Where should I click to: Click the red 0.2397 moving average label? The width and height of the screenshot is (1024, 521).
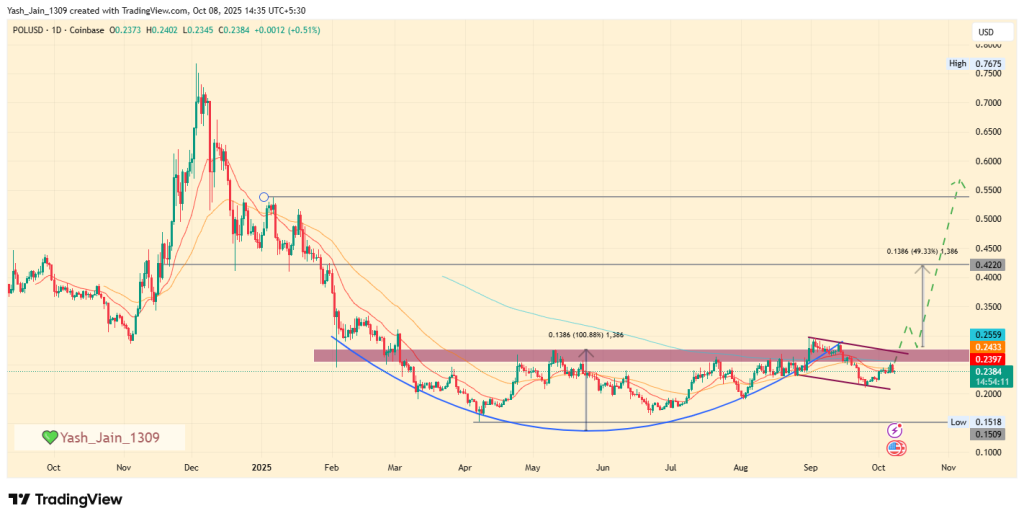pyautogui.click(x=988, y=358)
